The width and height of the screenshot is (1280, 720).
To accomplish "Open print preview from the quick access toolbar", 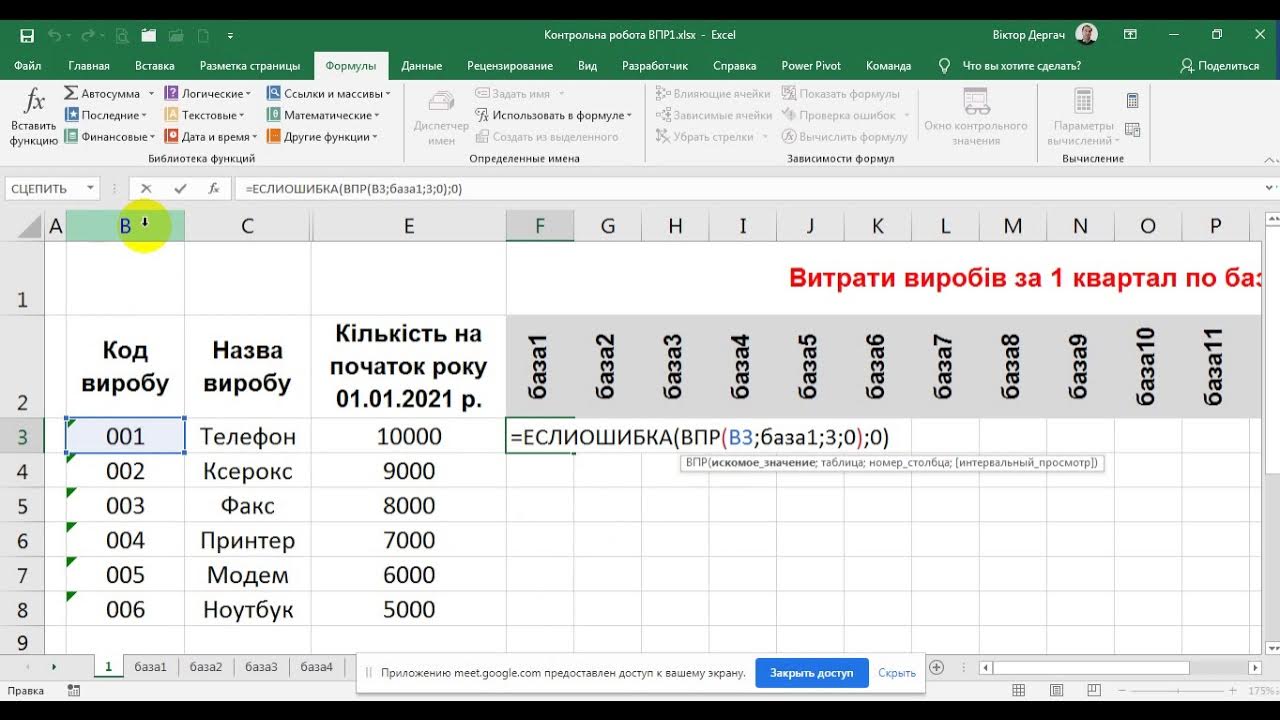I will 122,35.
